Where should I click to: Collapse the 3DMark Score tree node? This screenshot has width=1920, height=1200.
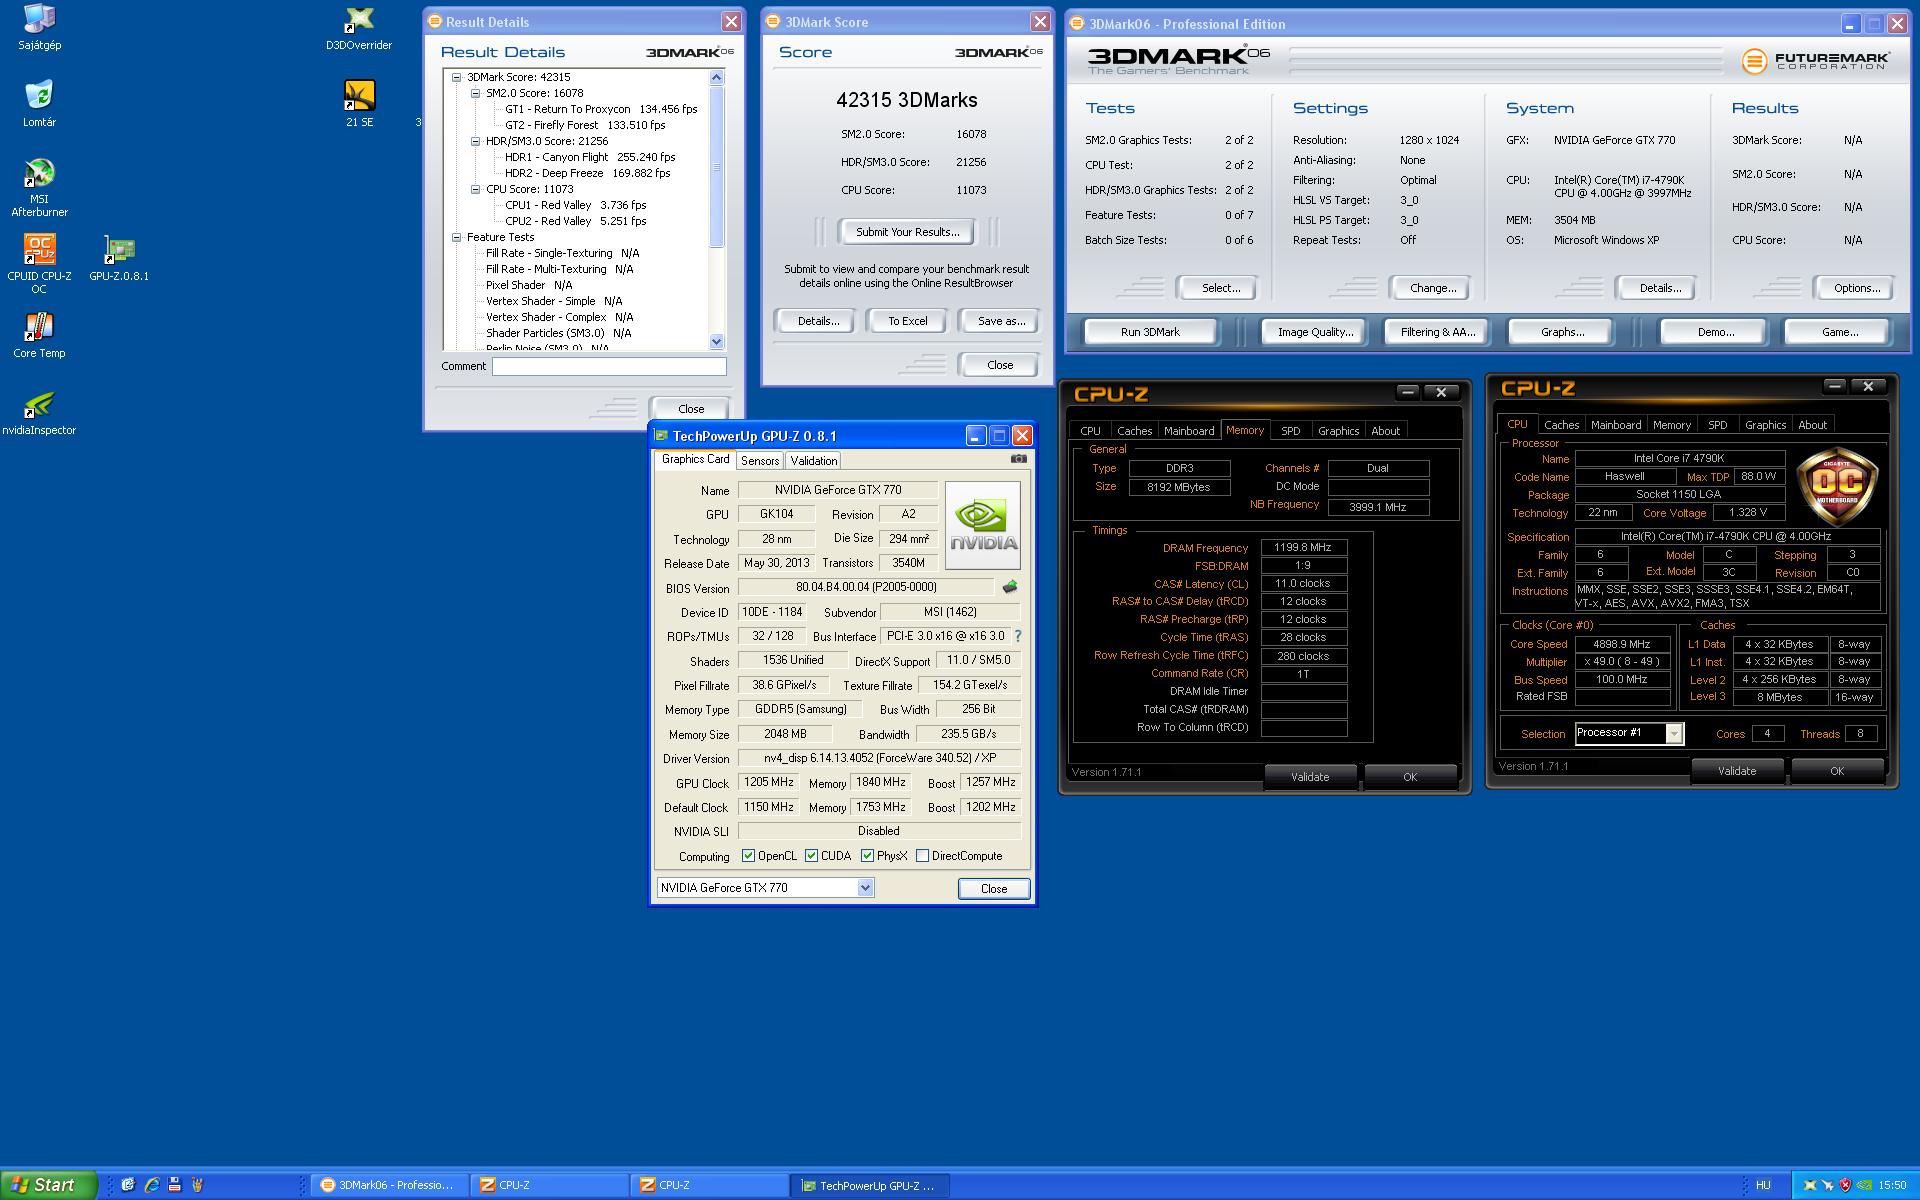coord(456,77)
